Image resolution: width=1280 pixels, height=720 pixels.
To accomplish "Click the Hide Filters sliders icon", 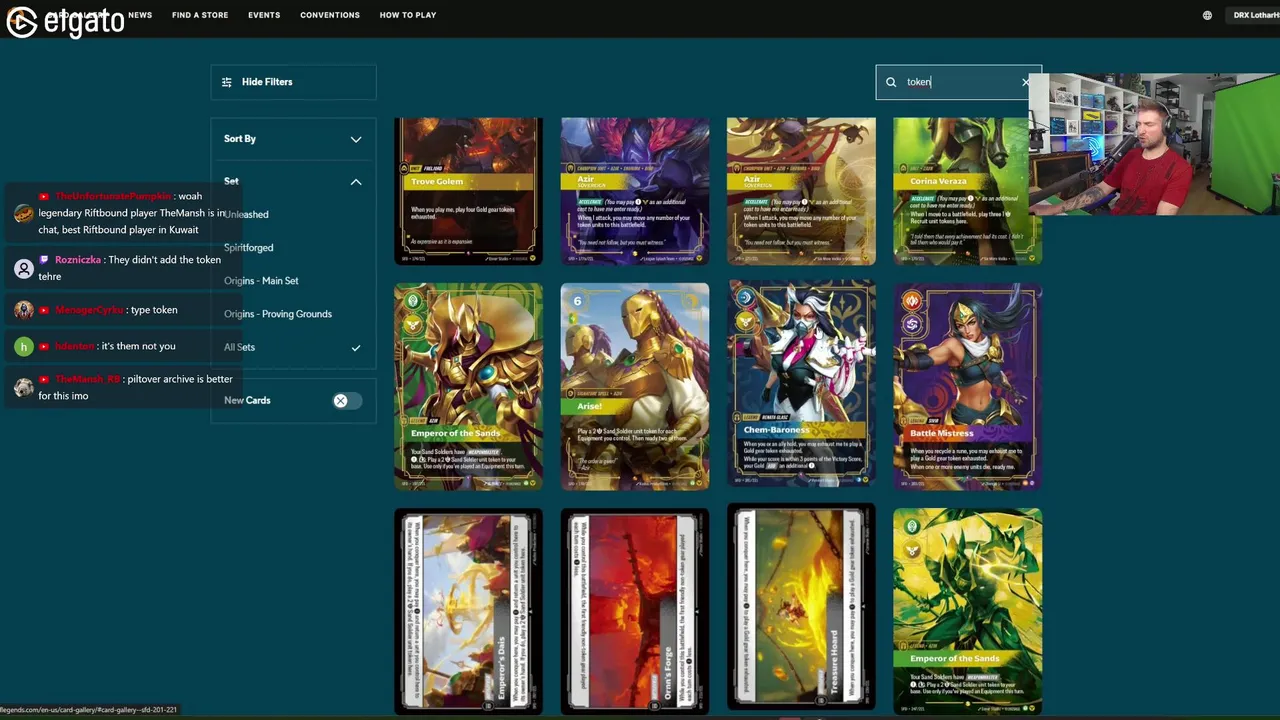I will pyautogui.click(x=227, y=82).
